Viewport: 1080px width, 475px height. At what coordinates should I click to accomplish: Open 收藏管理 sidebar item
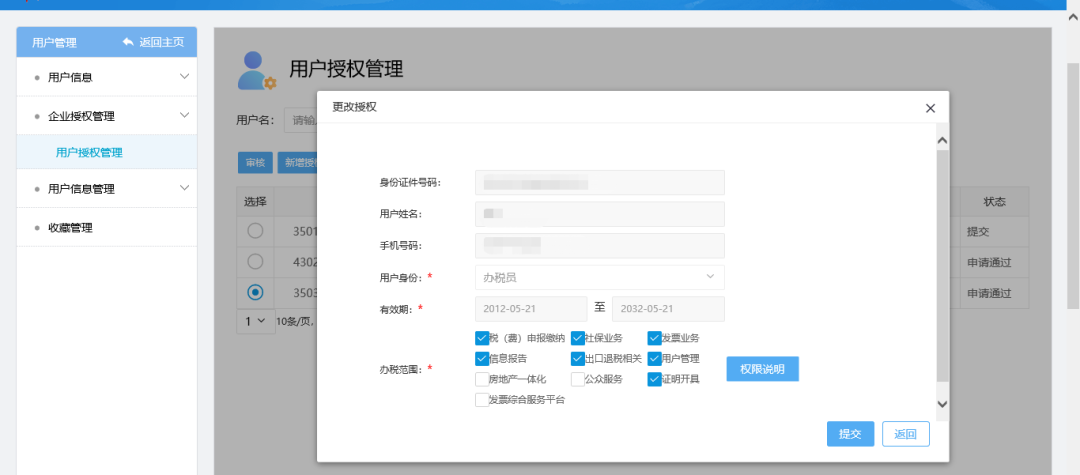coord(107,228)
